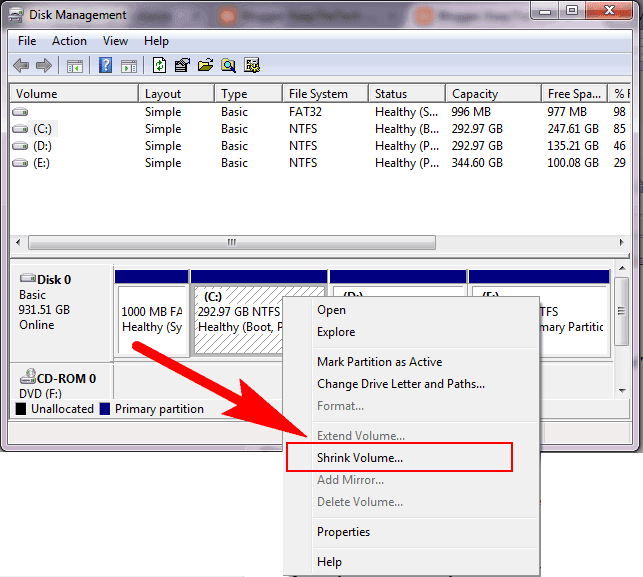This screenshot has width=643, height=577.
Task: Open the Action menu
Action: 69,41
